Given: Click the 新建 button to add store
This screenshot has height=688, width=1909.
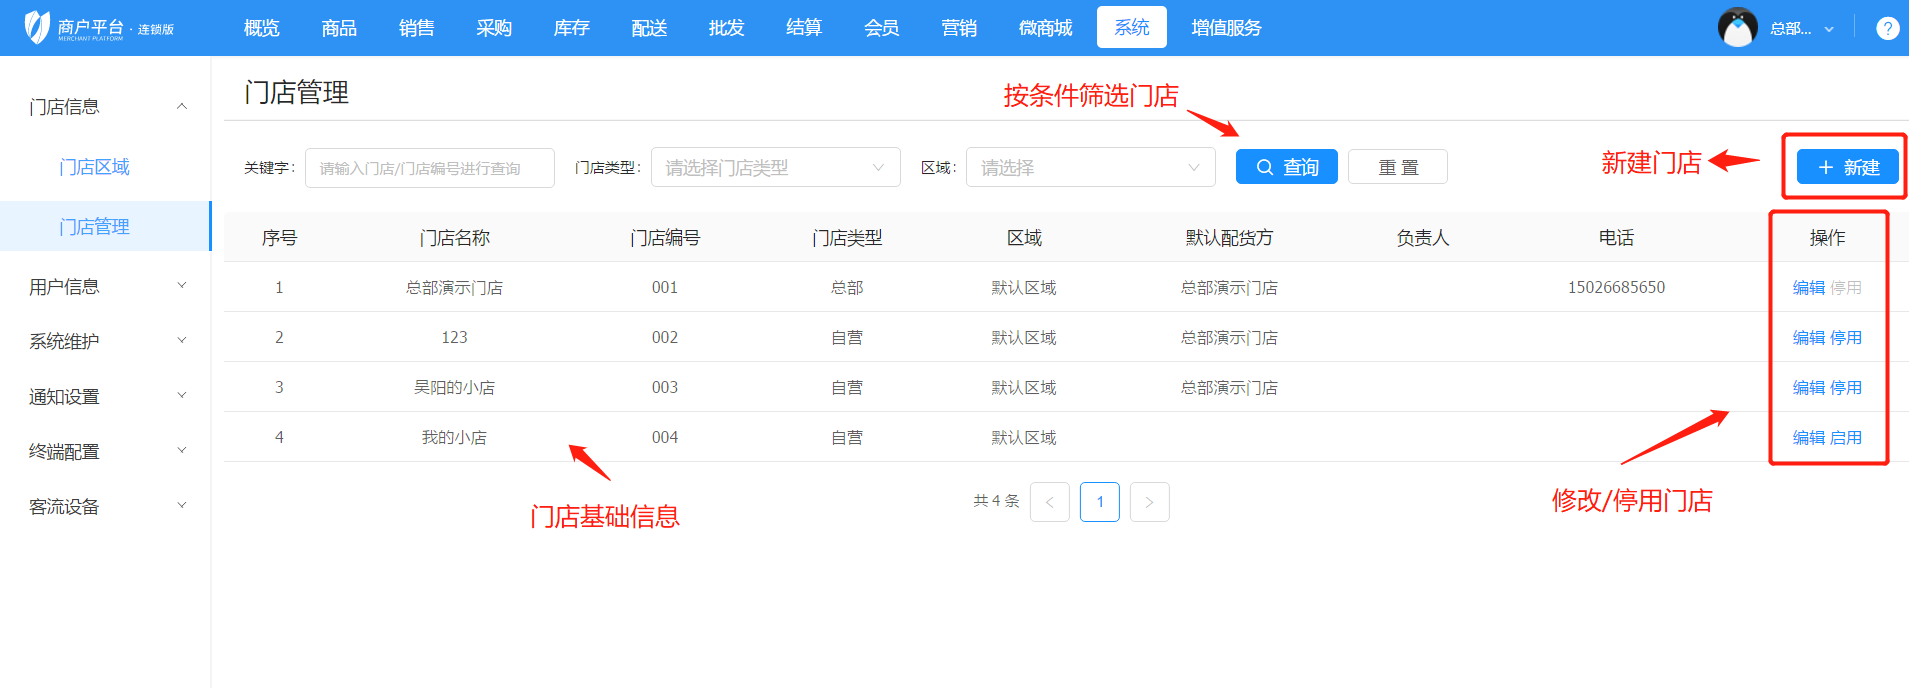Looking at the screenshot, I should tap(1847, 167).
